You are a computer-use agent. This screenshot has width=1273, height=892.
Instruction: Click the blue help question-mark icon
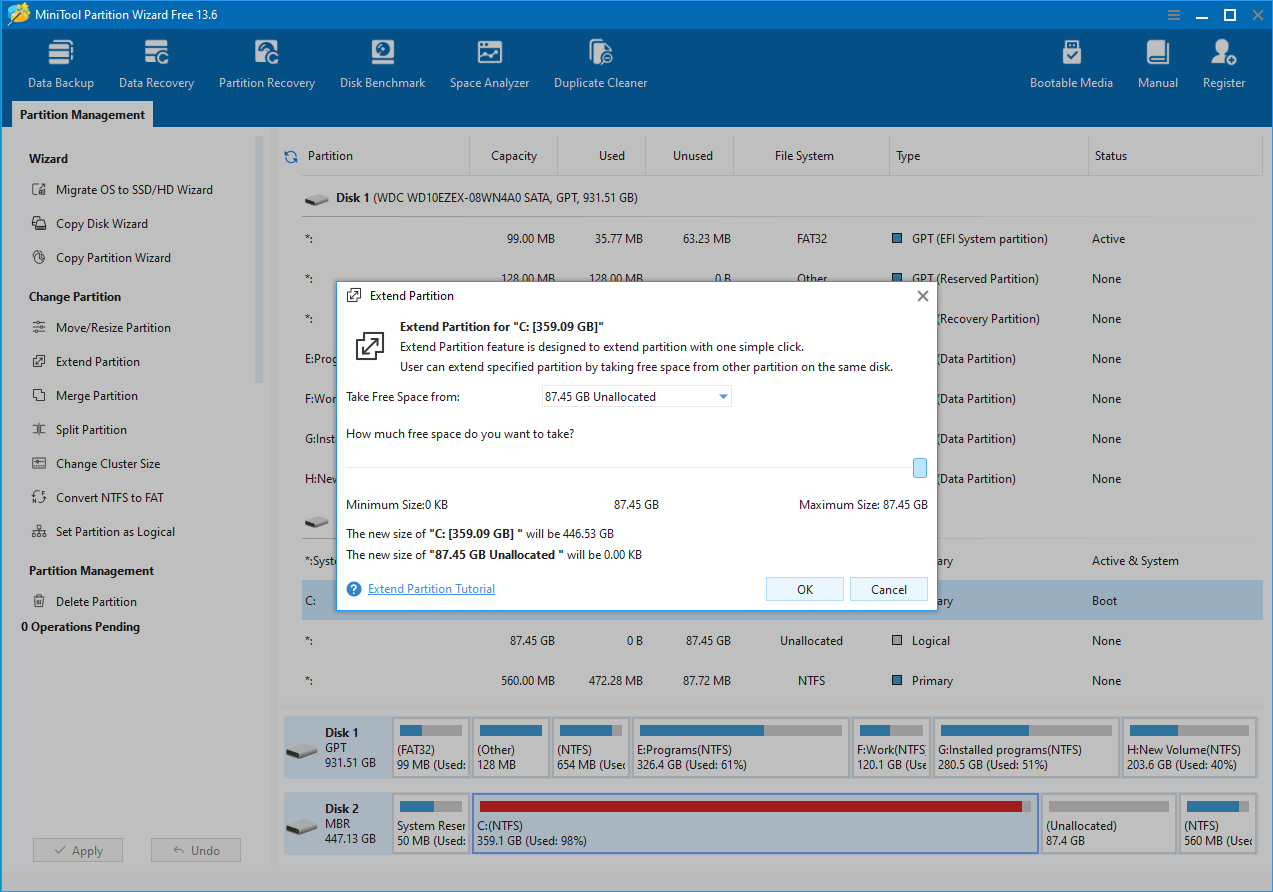coord(354,589)
